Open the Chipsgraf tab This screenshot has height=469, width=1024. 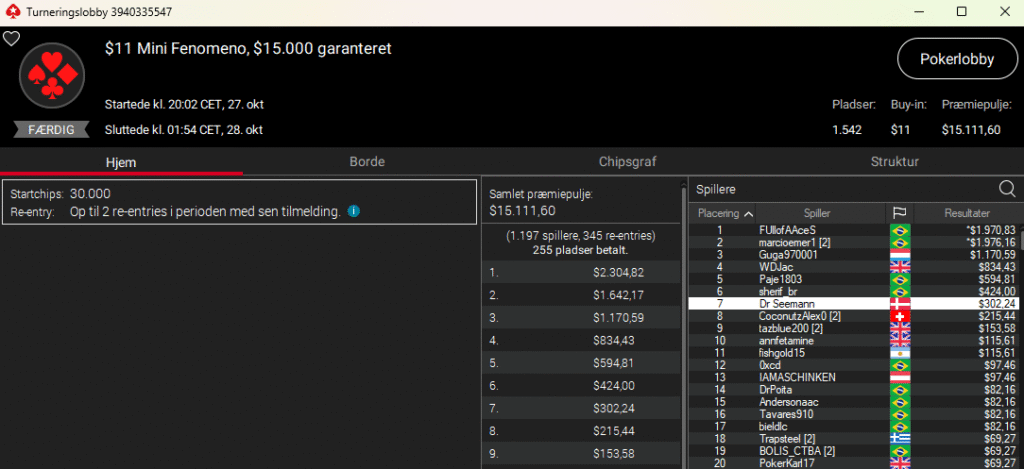627,161
